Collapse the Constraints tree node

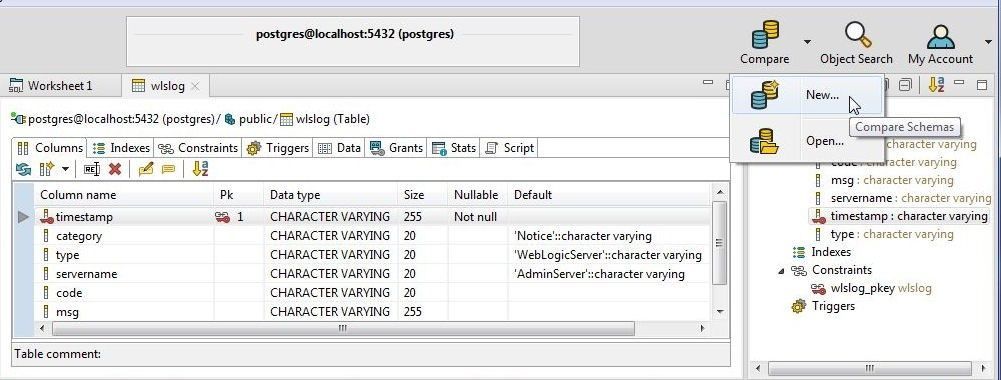(x=781, y=270)
